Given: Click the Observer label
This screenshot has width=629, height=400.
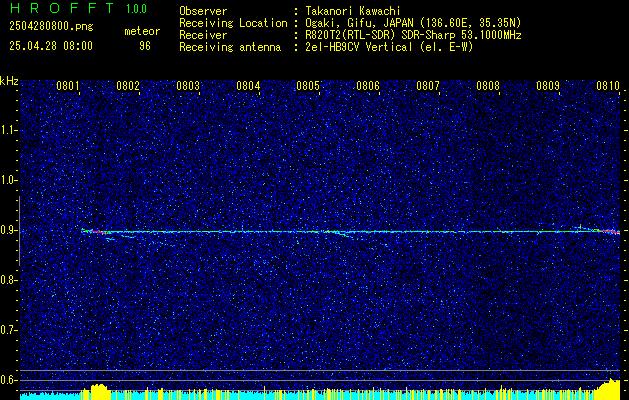Looking at the screenshot, I should tap(203, 11).
